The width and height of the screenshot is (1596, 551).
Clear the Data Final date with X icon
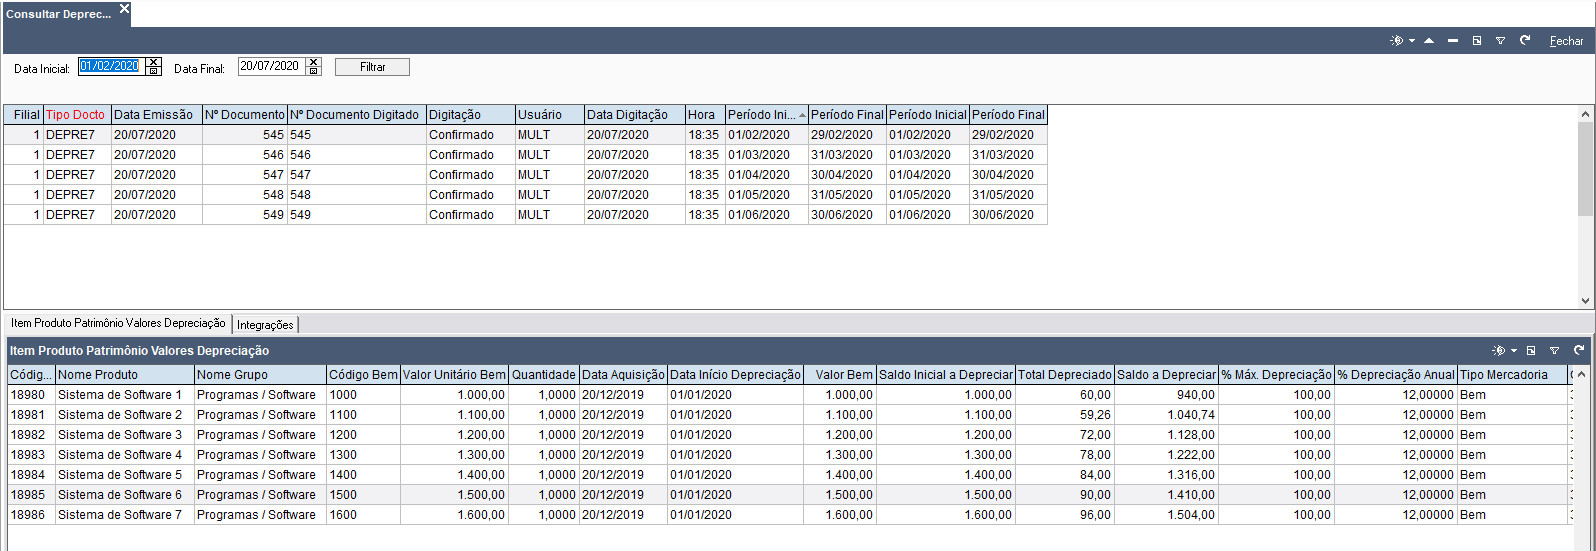tap(313, 62)
